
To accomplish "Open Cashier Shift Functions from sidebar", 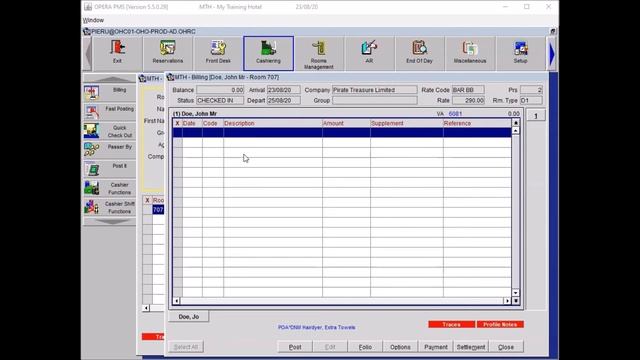I will coord(109,207).
